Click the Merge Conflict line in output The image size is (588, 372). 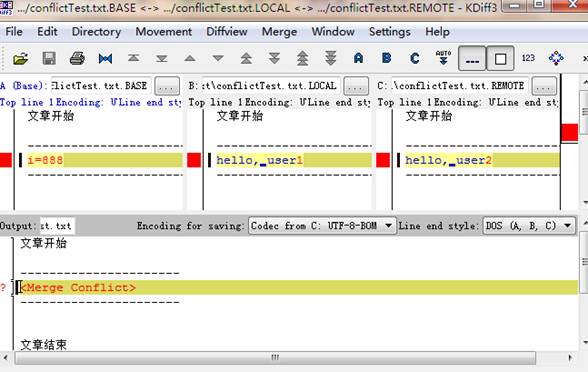(x=298, y=288)
